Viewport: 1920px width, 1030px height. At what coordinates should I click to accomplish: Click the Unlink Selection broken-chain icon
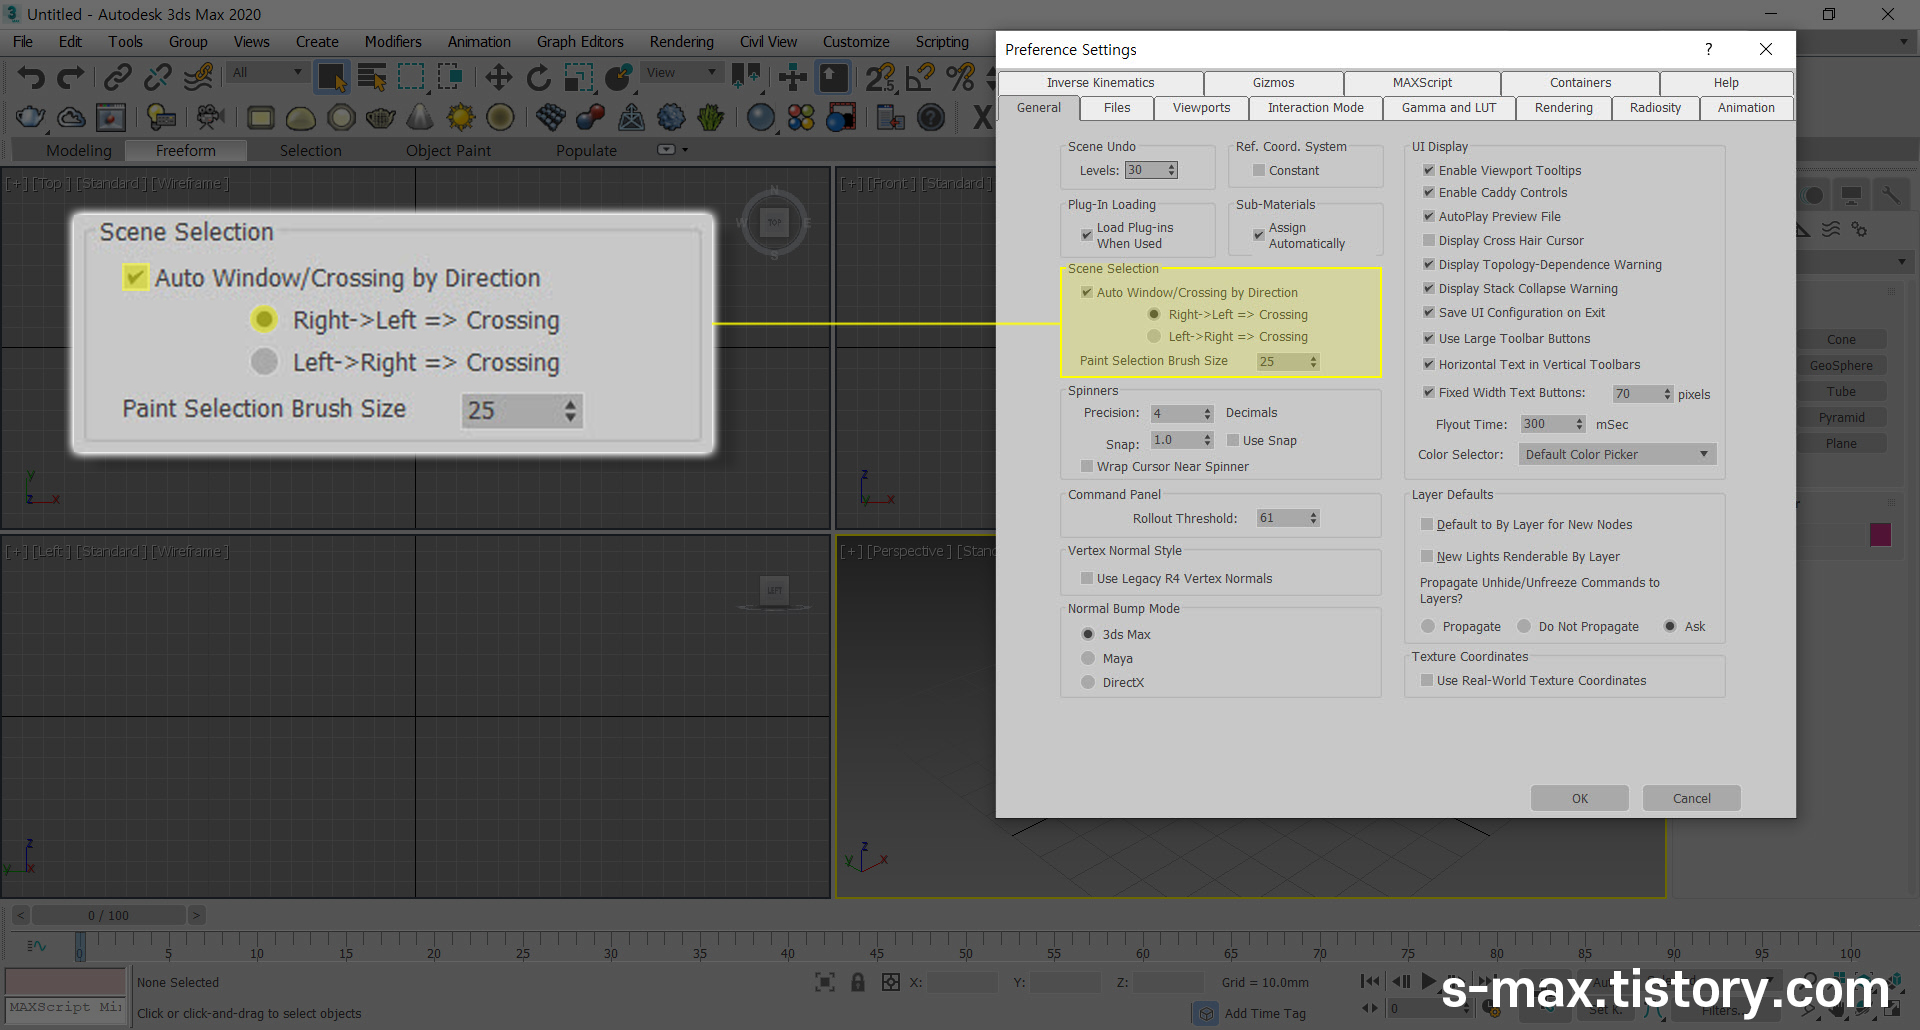click(x=158, y=77)
